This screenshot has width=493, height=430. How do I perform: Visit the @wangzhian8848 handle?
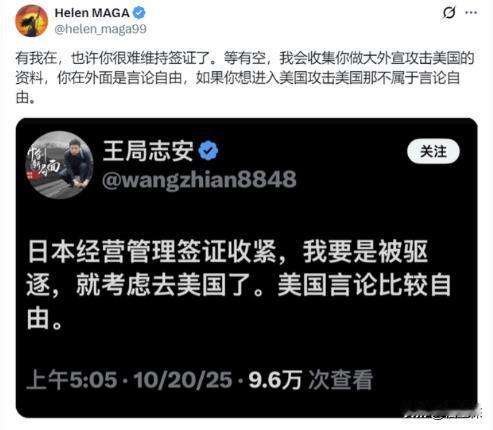coord(199,179)
